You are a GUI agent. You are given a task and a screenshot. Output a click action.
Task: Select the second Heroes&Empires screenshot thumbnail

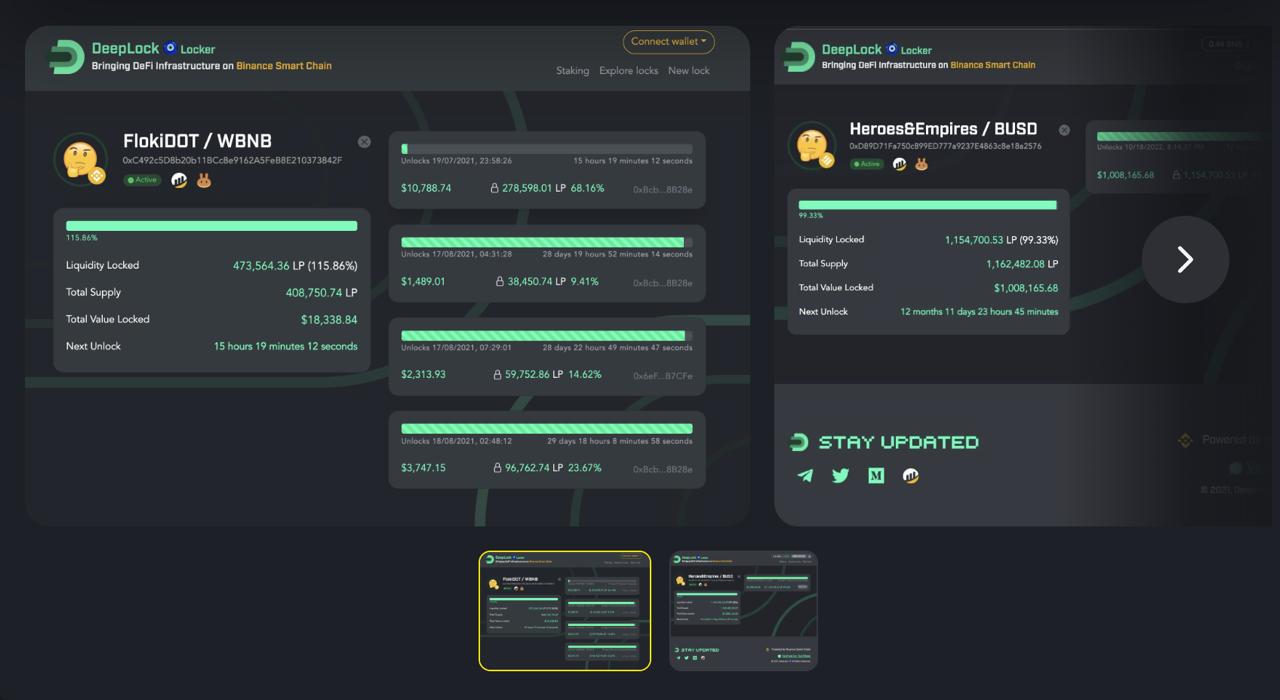point(743,610)
